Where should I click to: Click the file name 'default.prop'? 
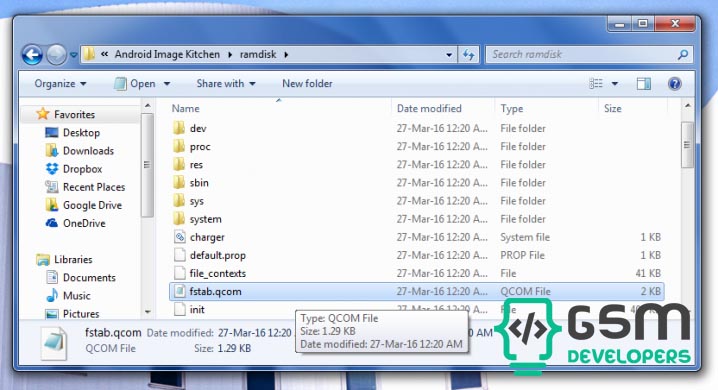(x=218, y=255)
